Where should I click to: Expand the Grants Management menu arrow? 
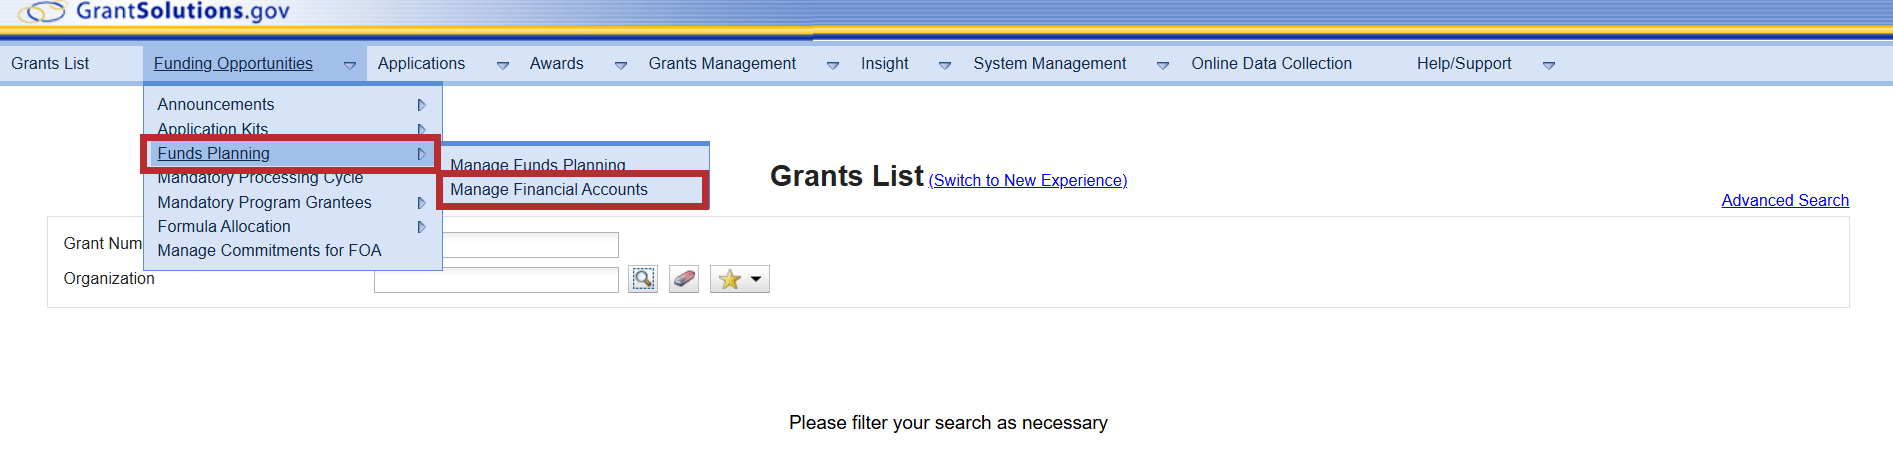tap(833, 65)
